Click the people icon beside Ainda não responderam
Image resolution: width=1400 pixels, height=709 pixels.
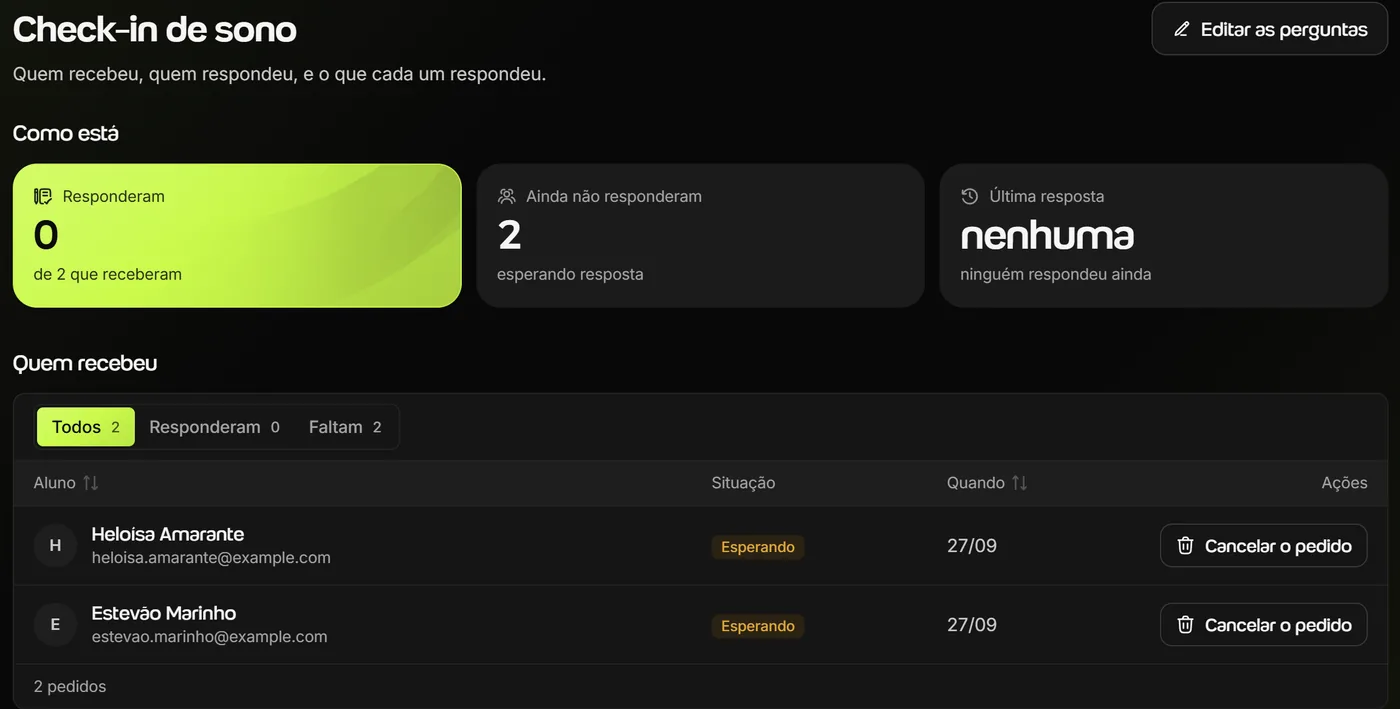pyautogui.click(x=507, y=196)
